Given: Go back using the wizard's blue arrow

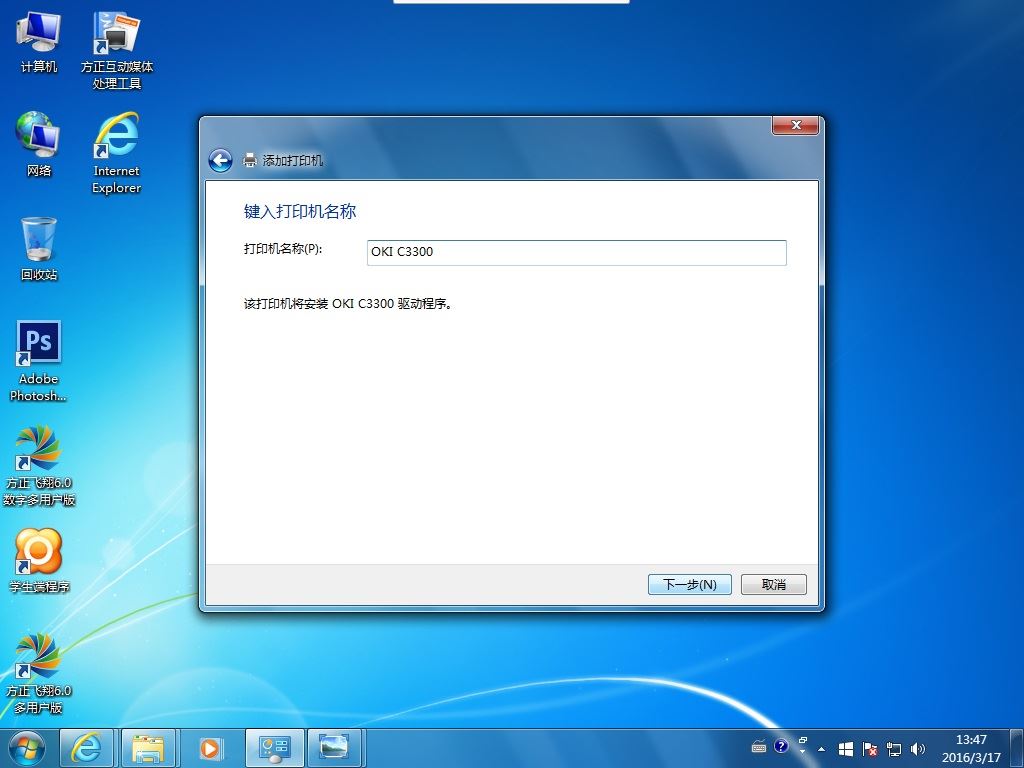Looking at the screenshot, I should 220,160.
